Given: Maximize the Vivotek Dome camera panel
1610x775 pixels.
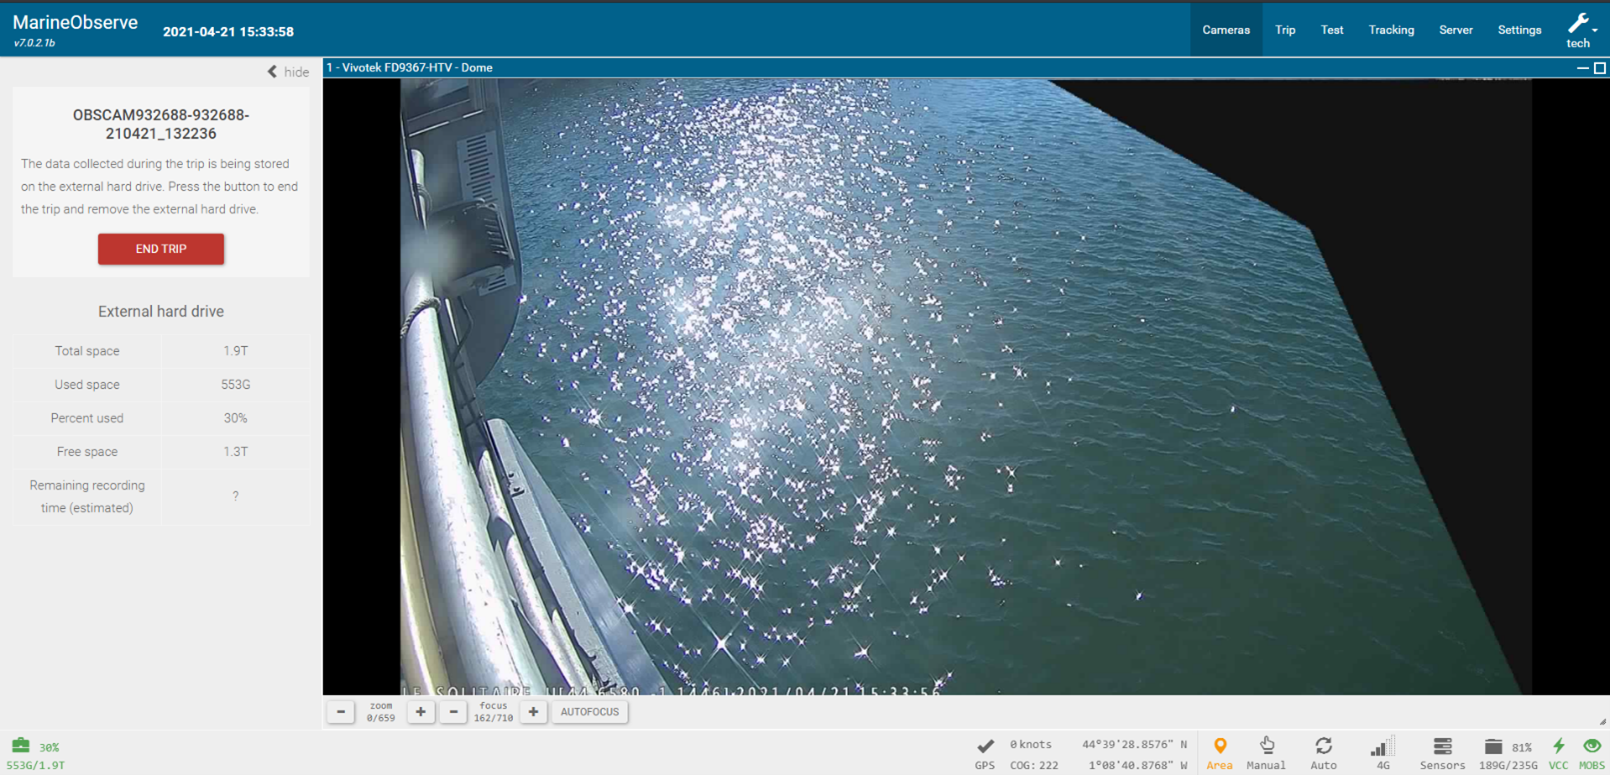Looking at the screenshot, I should 1599,68.
